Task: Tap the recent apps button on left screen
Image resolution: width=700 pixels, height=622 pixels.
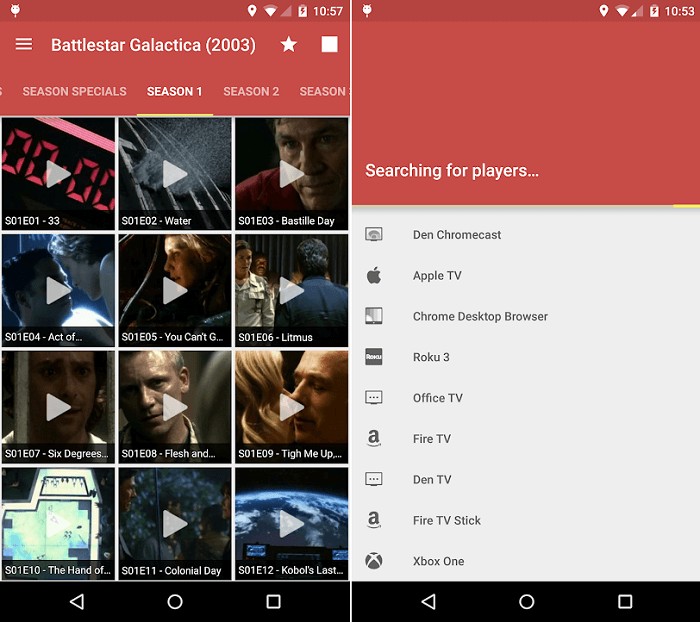Action: 273,601
